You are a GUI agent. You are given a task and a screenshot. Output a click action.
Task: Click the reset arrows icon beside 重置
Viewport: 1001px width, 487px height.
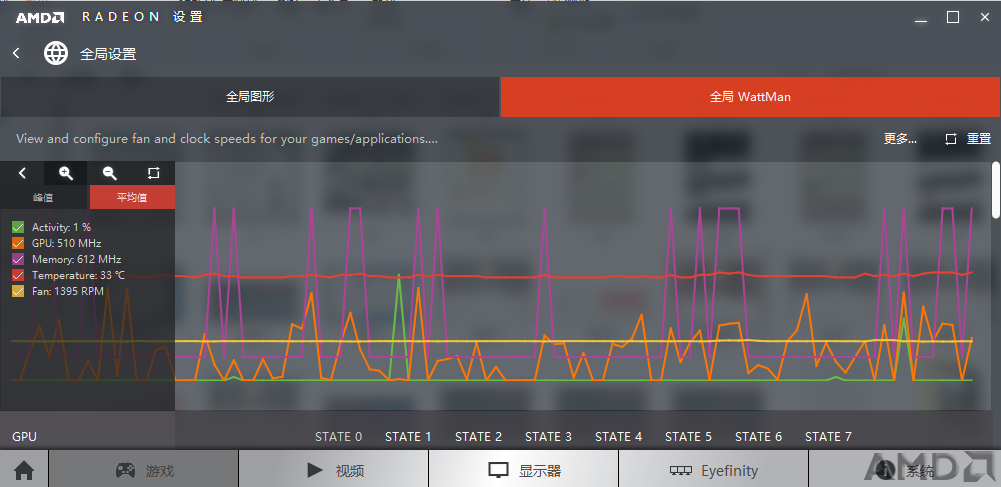(x=951, y=139)
